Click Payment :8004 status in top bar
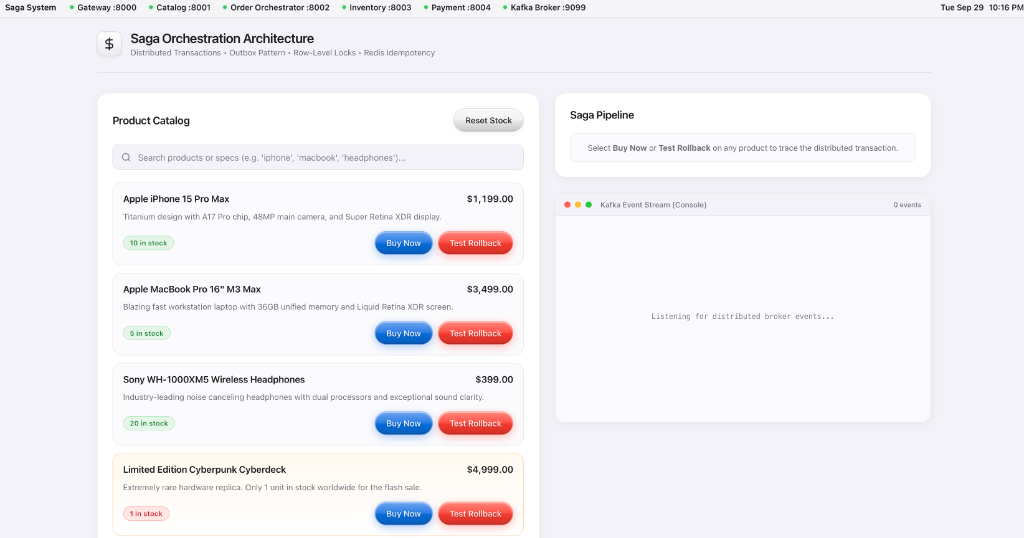This screenshot has width=1024, height=538. pyautogui.click(x=457, y=8)
